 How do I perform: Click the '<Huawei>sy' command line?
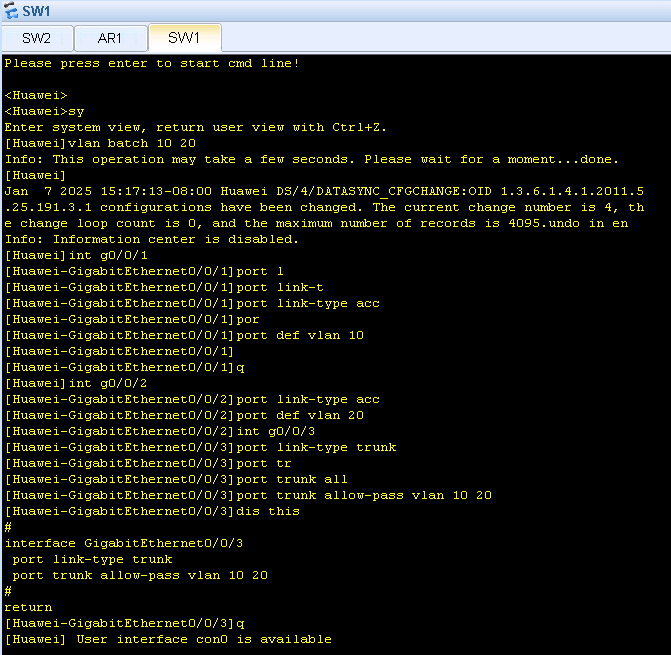click(x=44, y=112)
